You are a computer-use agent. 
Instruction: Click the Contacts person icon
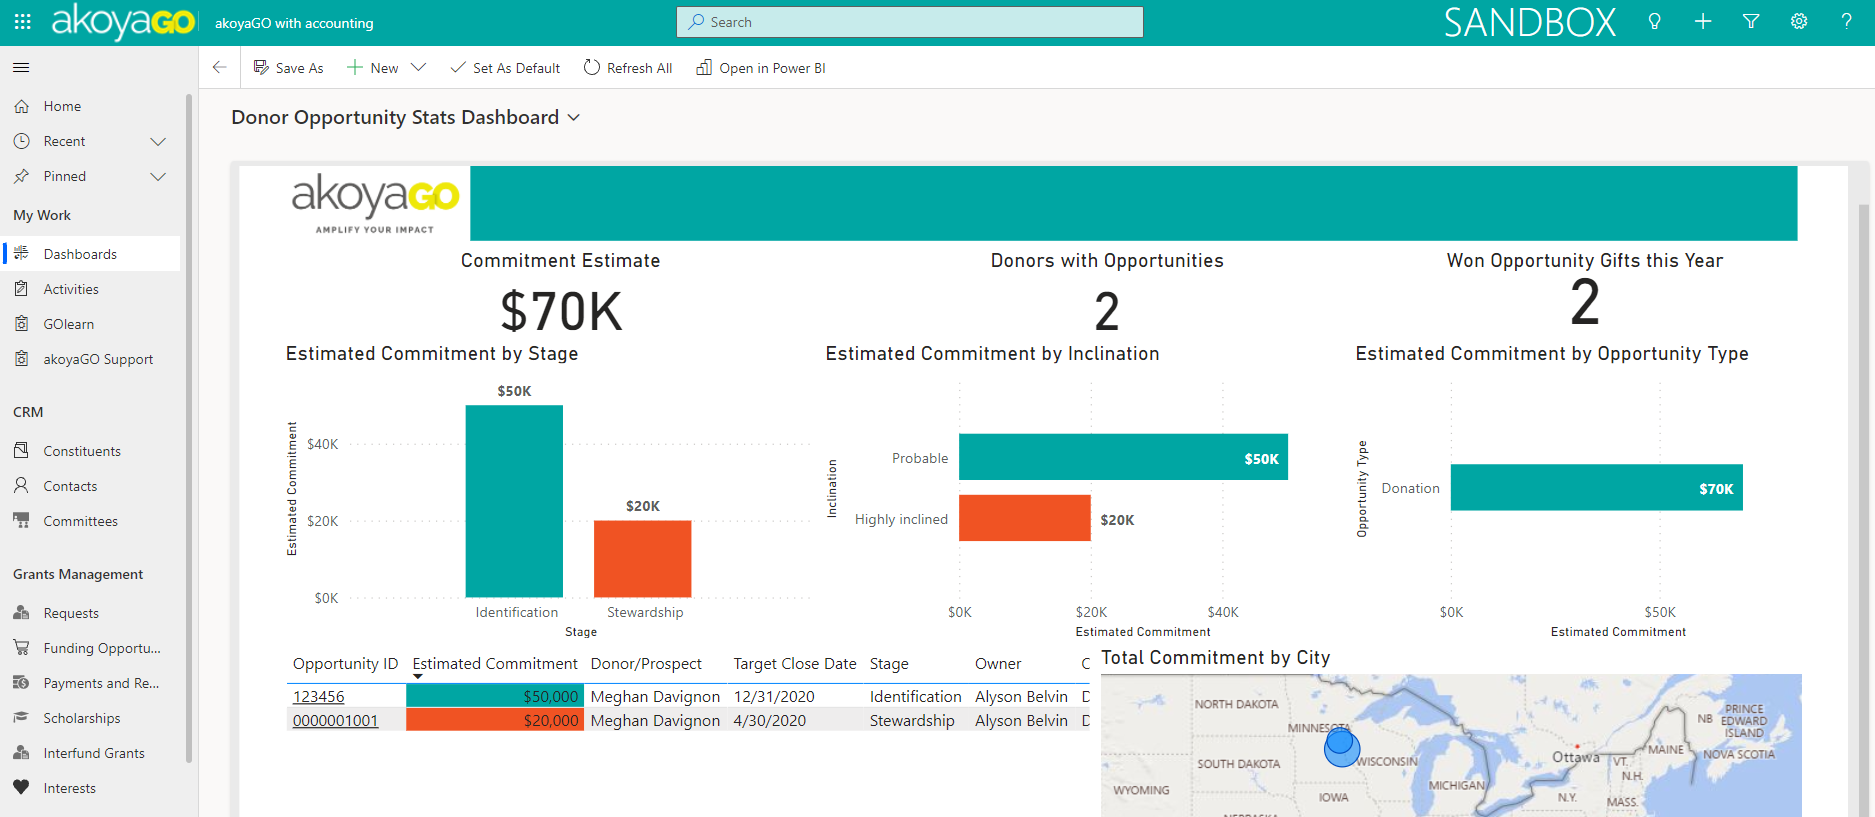click(x=21, y=486)
